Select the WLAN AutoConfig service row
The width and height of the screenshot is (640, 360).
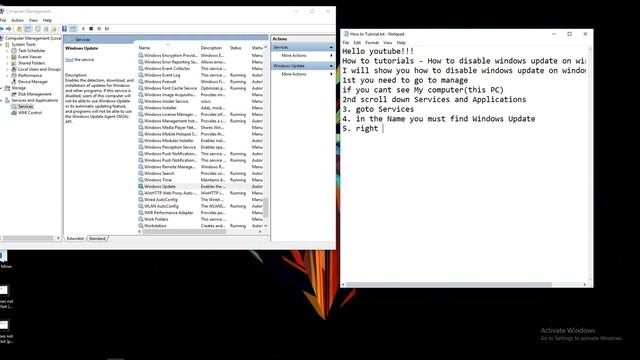(x=200, y=206)
